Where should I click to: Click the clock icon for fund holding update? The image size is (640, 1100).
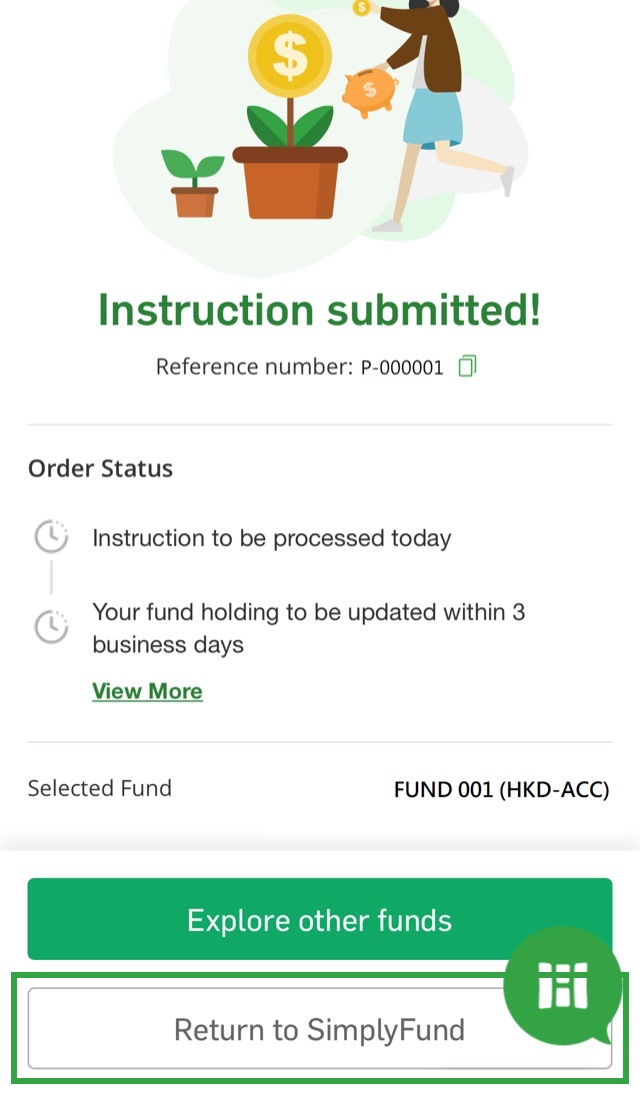point(50,627)
